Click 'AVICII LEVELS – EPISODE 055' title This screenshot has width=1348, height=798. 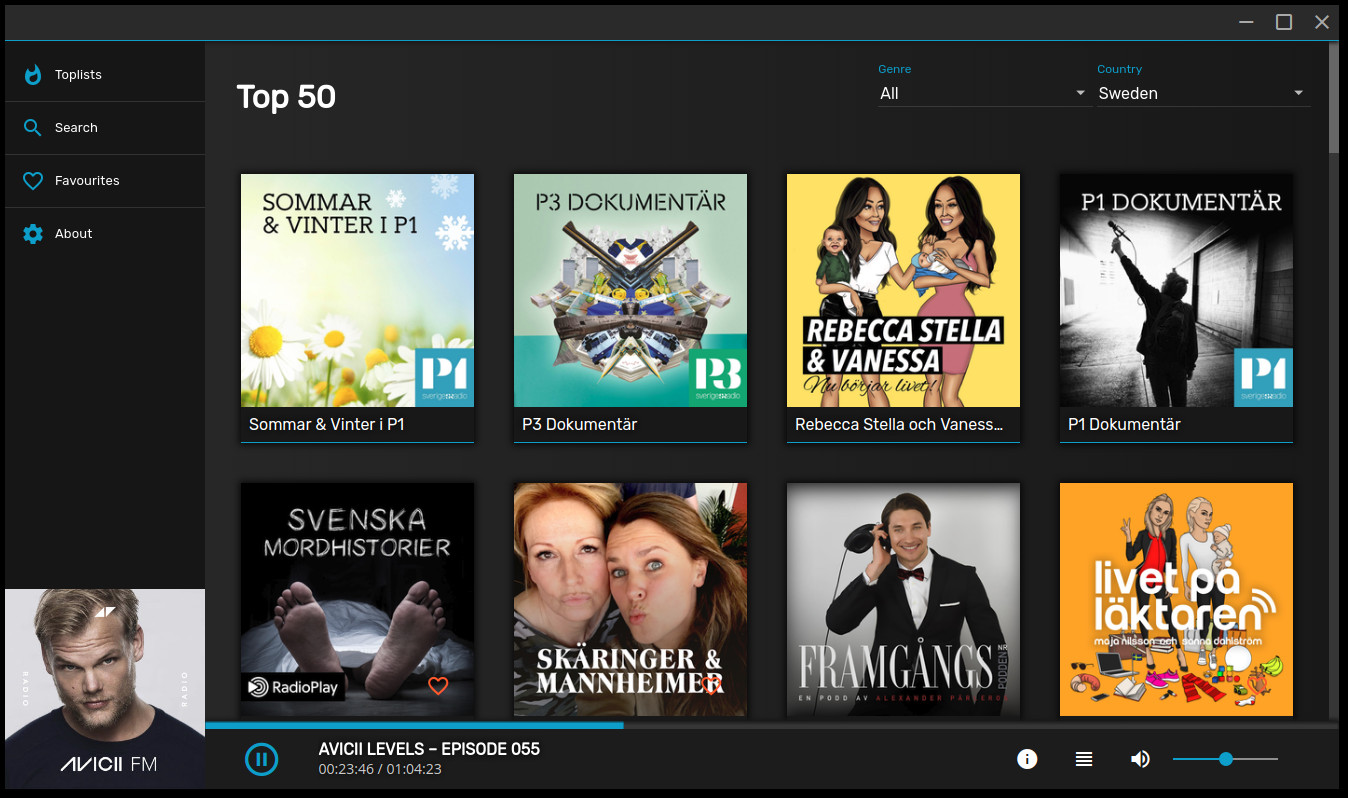[x=429, y=749]
